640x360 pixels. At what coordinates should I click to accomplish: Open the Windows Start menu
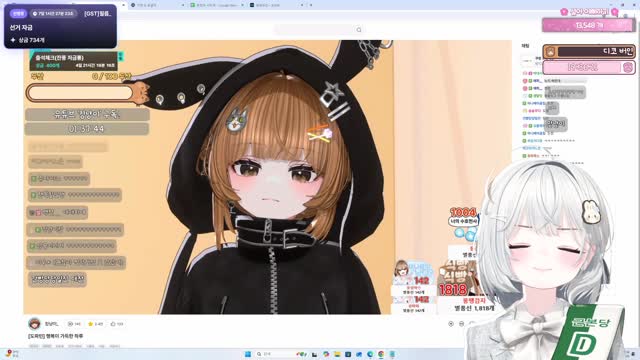point(248,354)
